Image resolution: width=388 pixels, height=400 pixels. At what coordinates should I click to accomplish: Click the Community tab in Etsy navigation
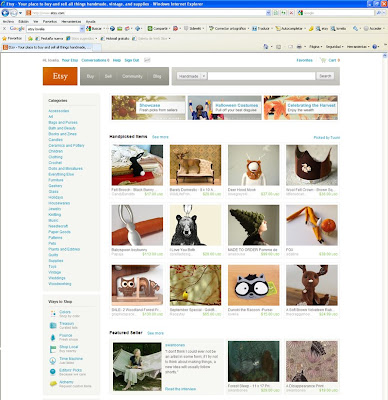click(132, 76)
